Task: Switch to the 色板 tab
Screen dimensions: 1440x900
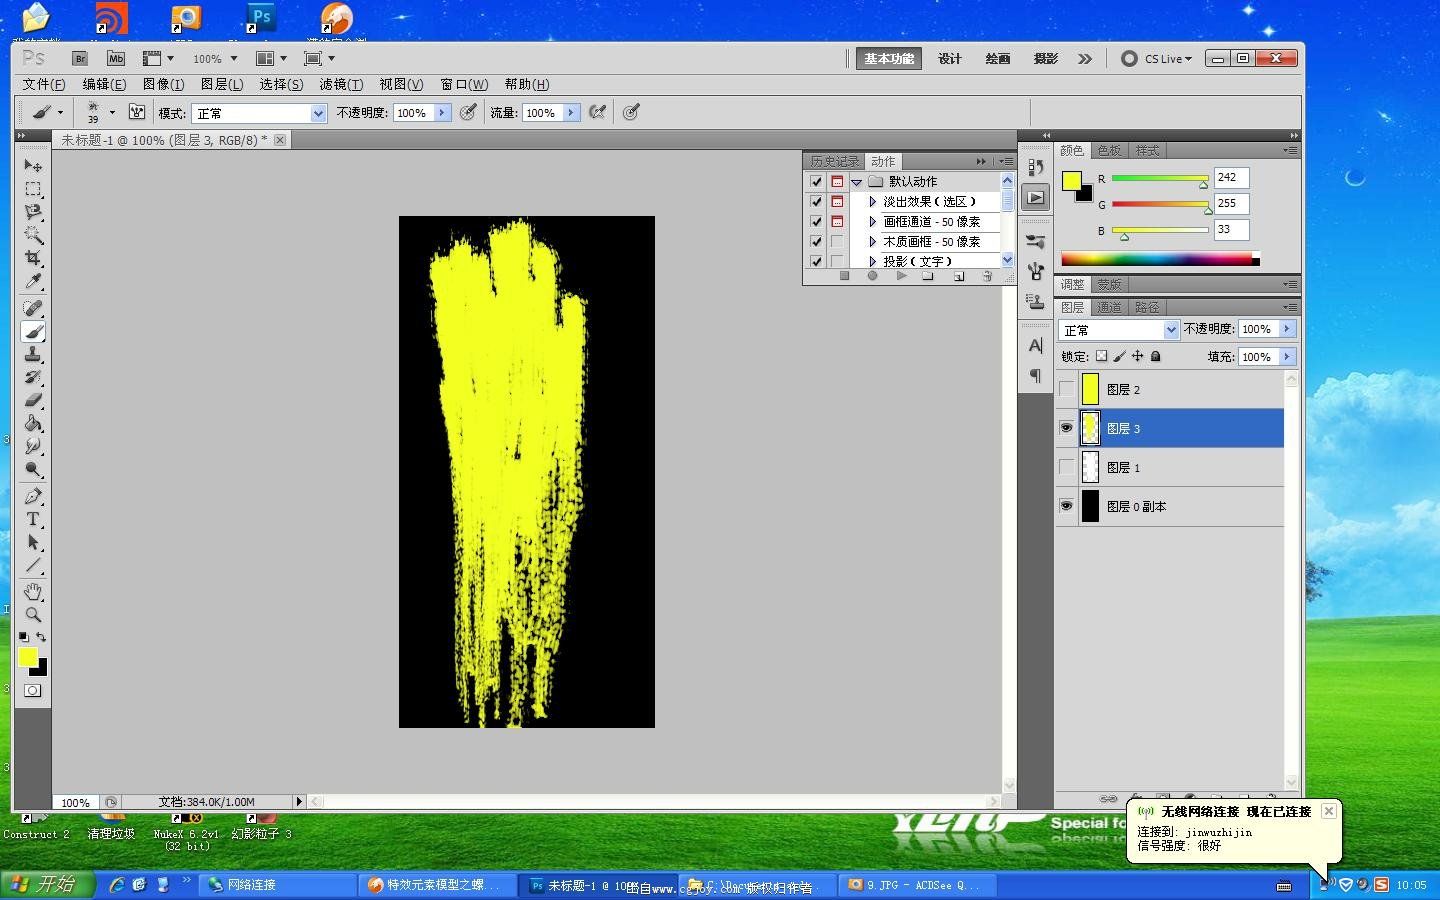Action: pyautogui.click(x=1109, y=150)
